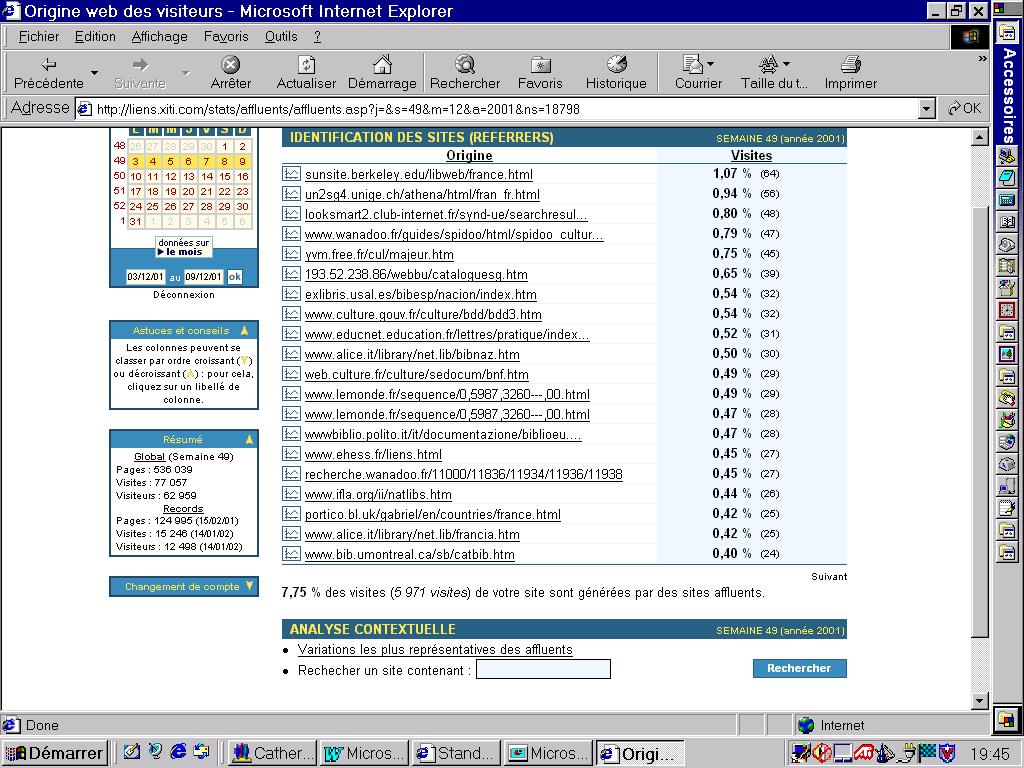Stop loading with Arrêter icon
Image resolution: width=1024 pixels, height=768 pixels.
pos(231,72)
